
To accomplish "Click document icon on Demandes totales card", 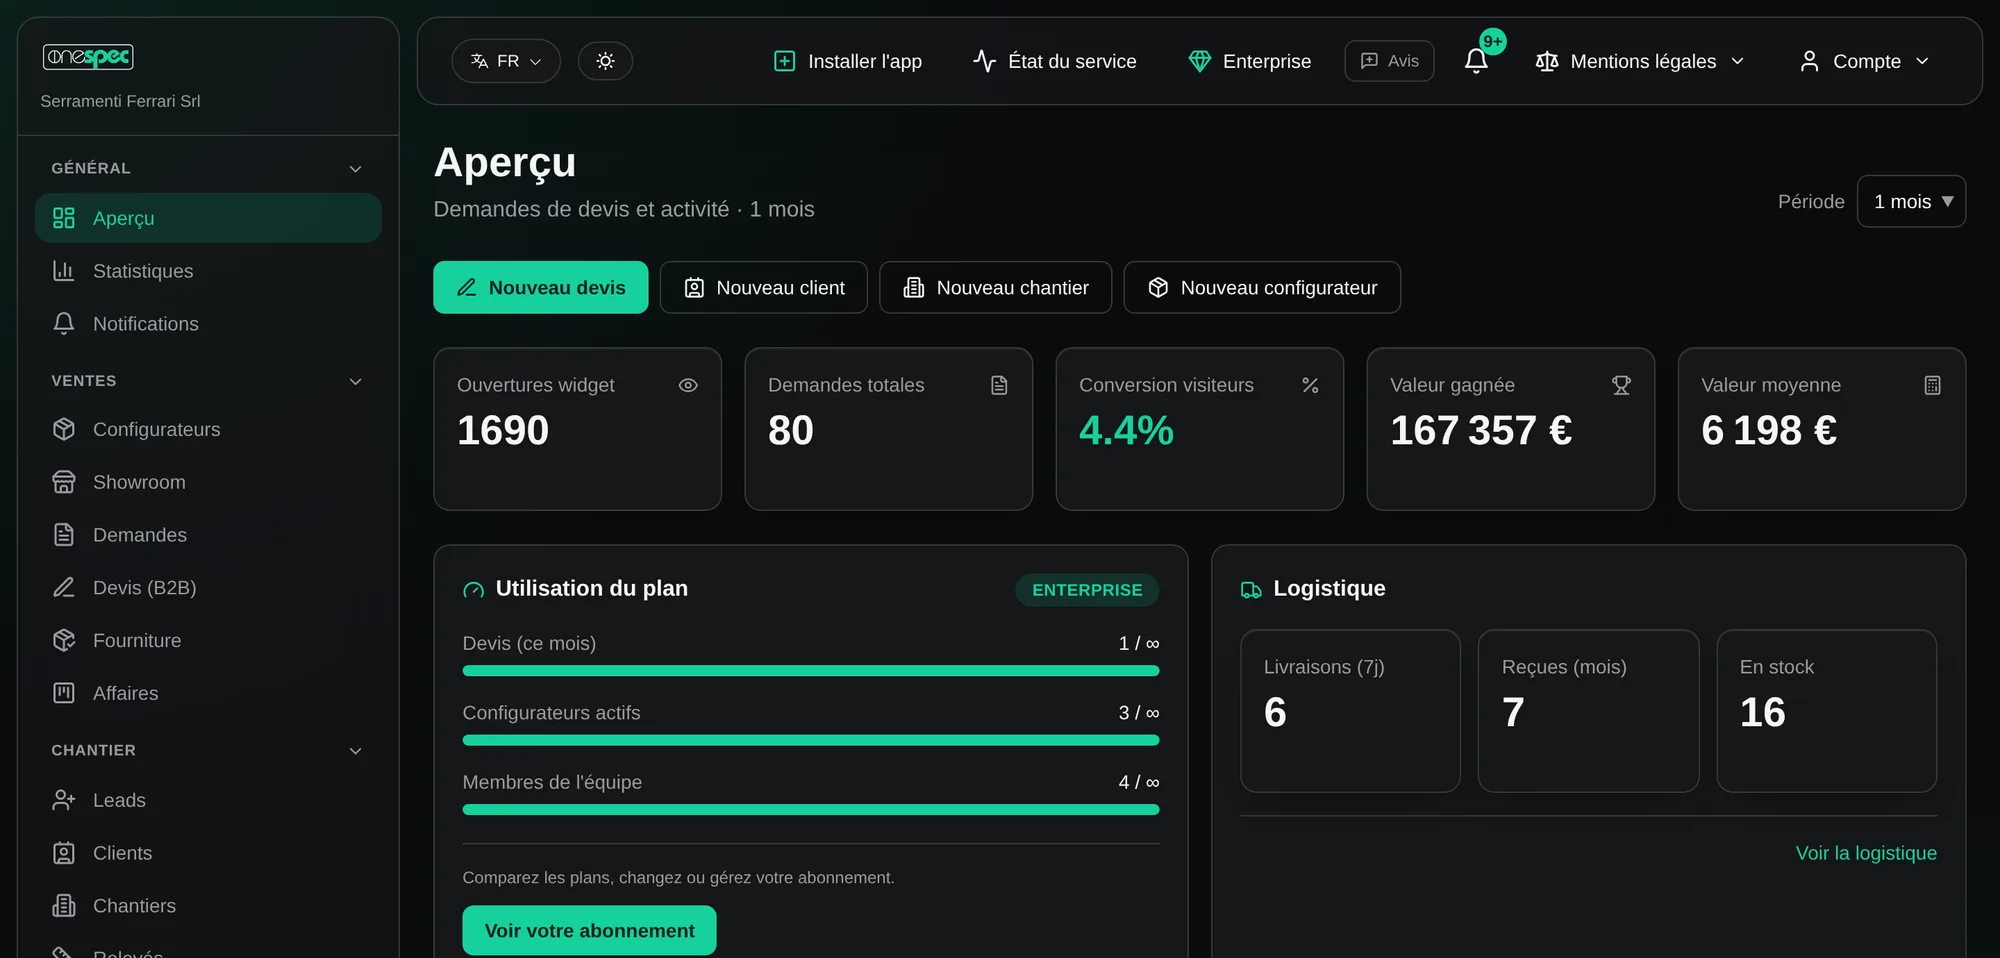I will point(999,385).
